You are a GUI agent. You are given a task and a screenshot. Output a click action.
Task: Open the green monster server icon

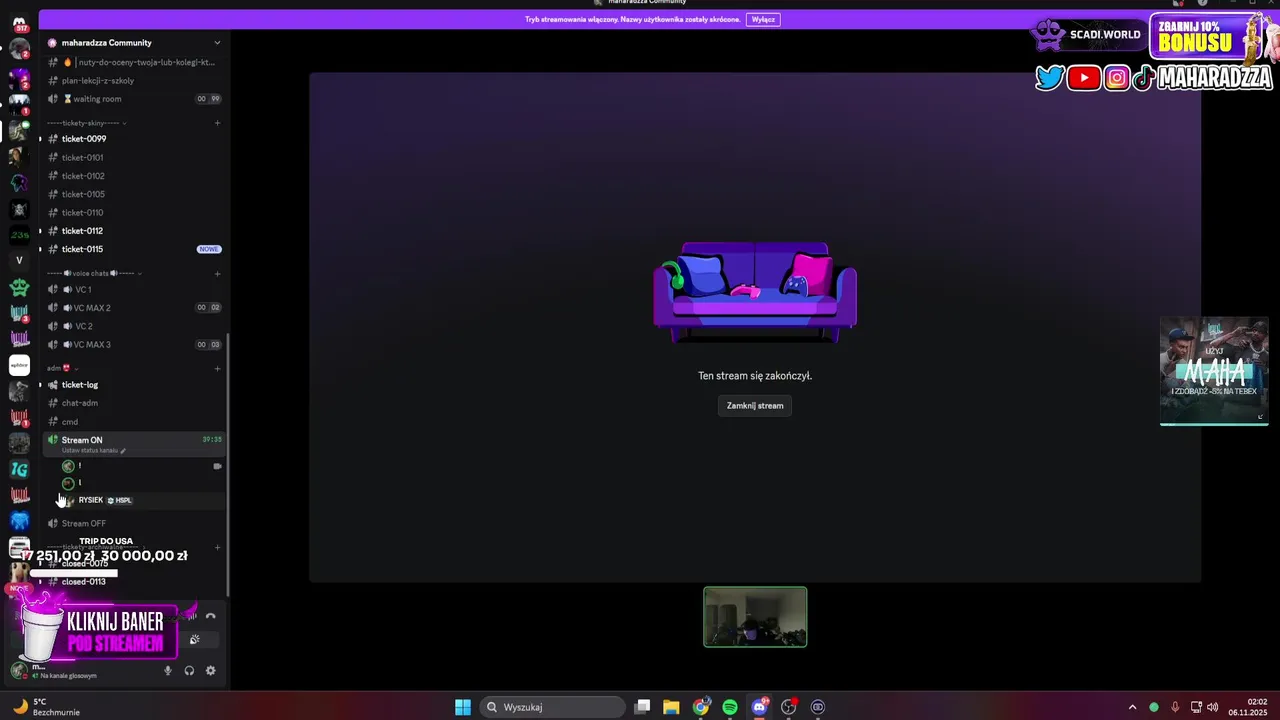[19, 288]
